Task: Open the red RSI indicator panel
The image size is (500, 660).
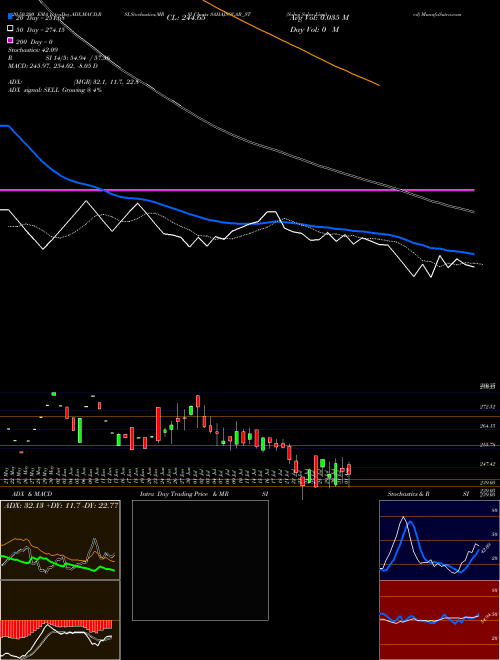Action: click(x=439, y=620)
